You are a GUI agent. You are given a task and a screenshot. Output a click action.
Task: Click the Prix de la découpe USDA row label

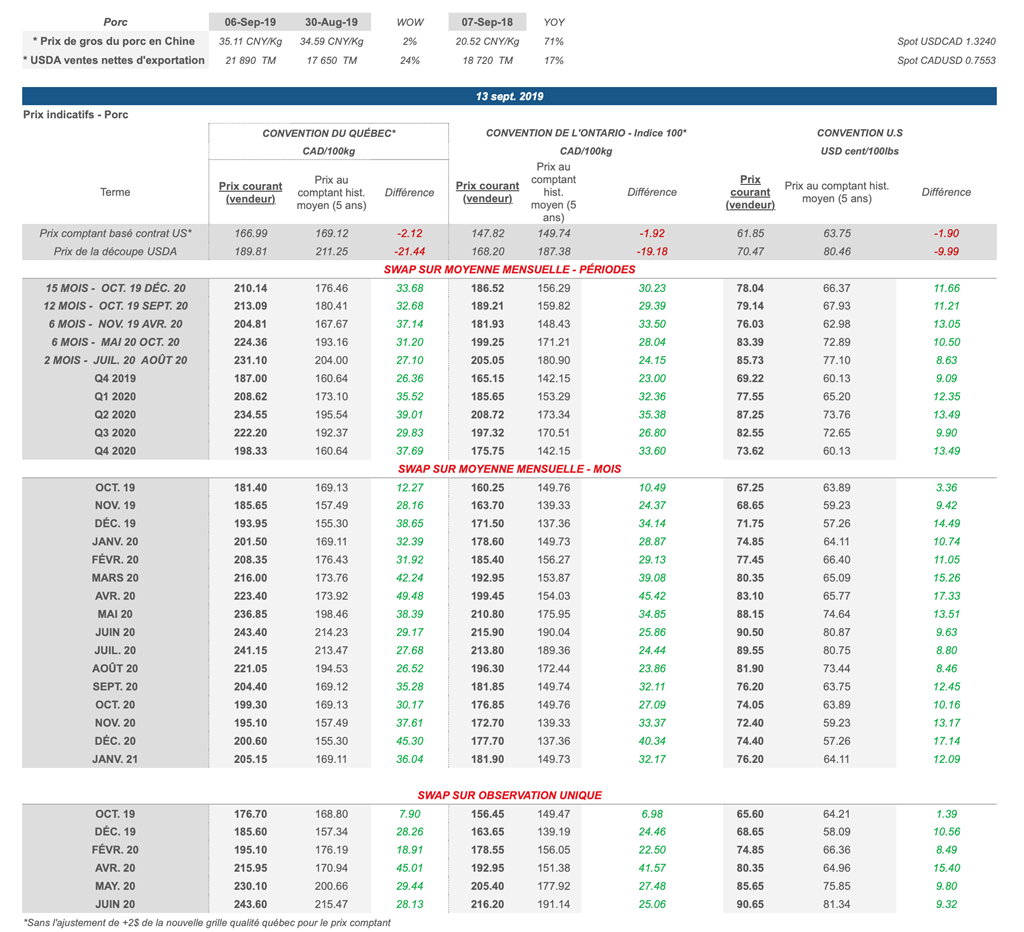[115, 251]
